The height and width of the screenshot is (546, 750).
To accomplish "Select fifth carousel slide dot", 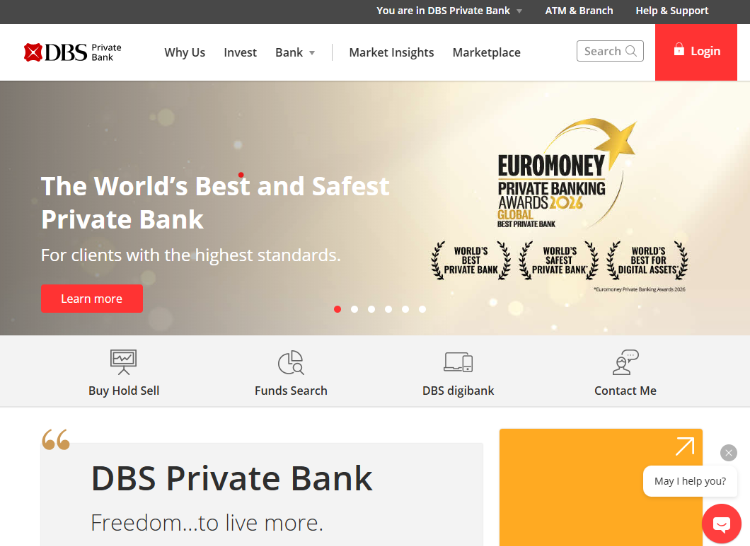I will 405,309.
